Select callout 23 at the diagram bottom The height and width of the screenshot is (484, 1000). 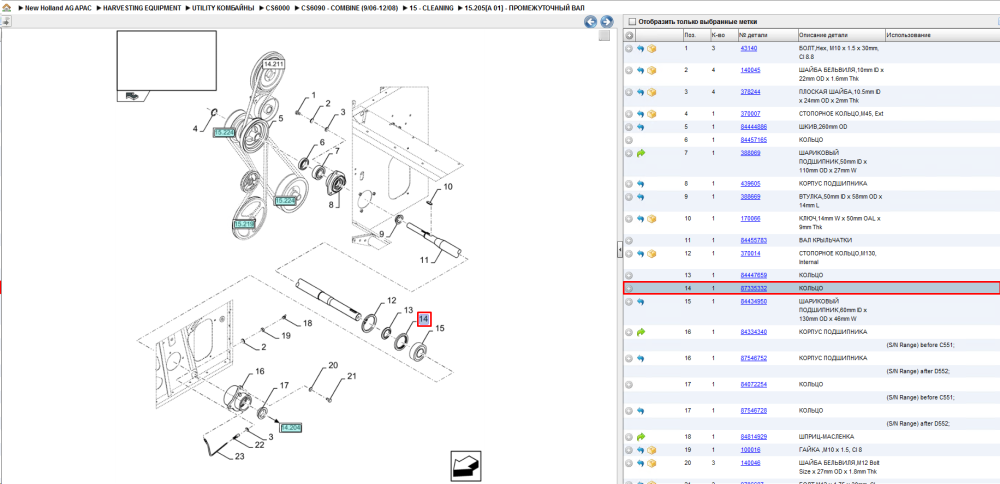click(239, 456)
